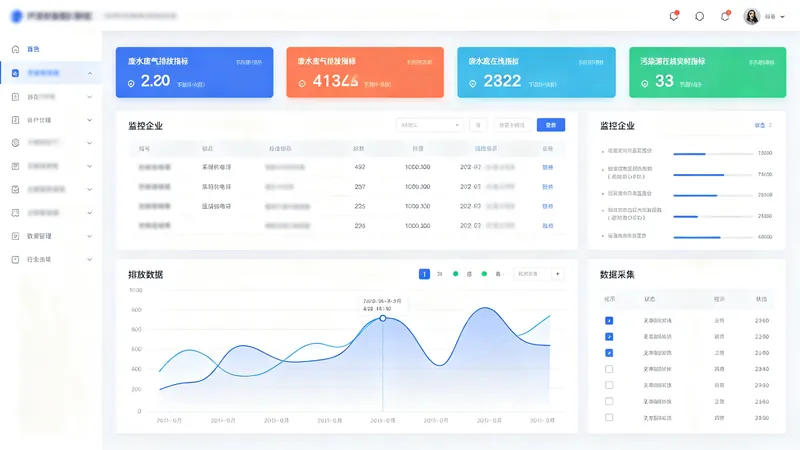Click the progress bar with value 40000
Viewport: 800px width, 450px height.
pyautogui.click(x=713, y=237)
